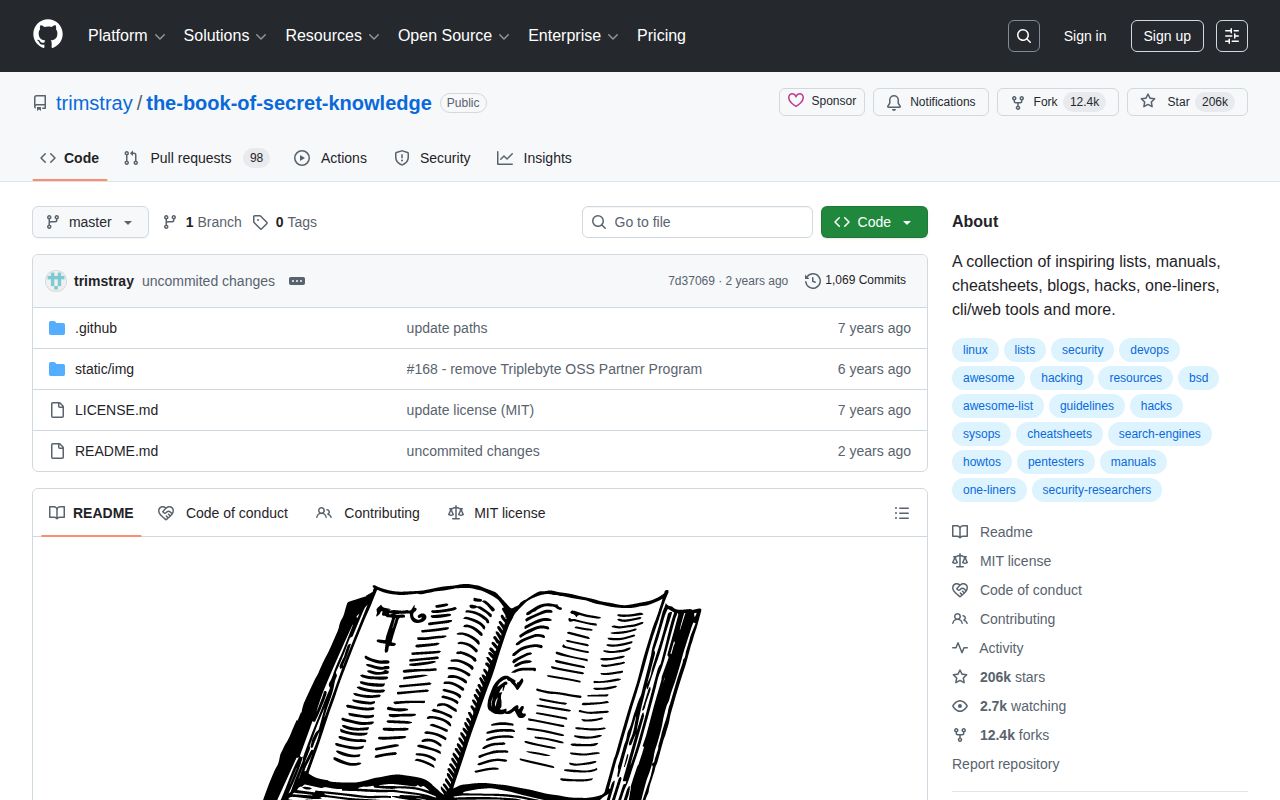
Task: Open the README.md file link
Action: [116, 451]
